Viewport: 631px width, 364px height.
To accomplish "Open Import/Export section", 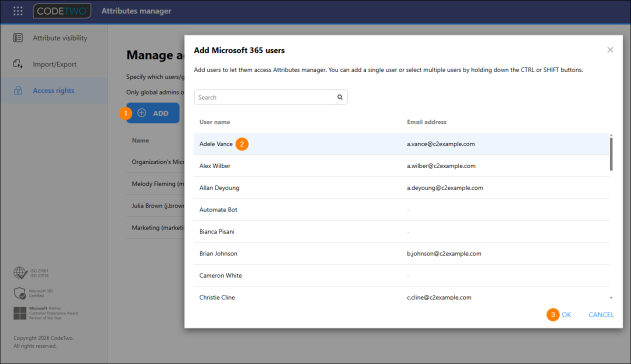I will [x=54, y=64].
